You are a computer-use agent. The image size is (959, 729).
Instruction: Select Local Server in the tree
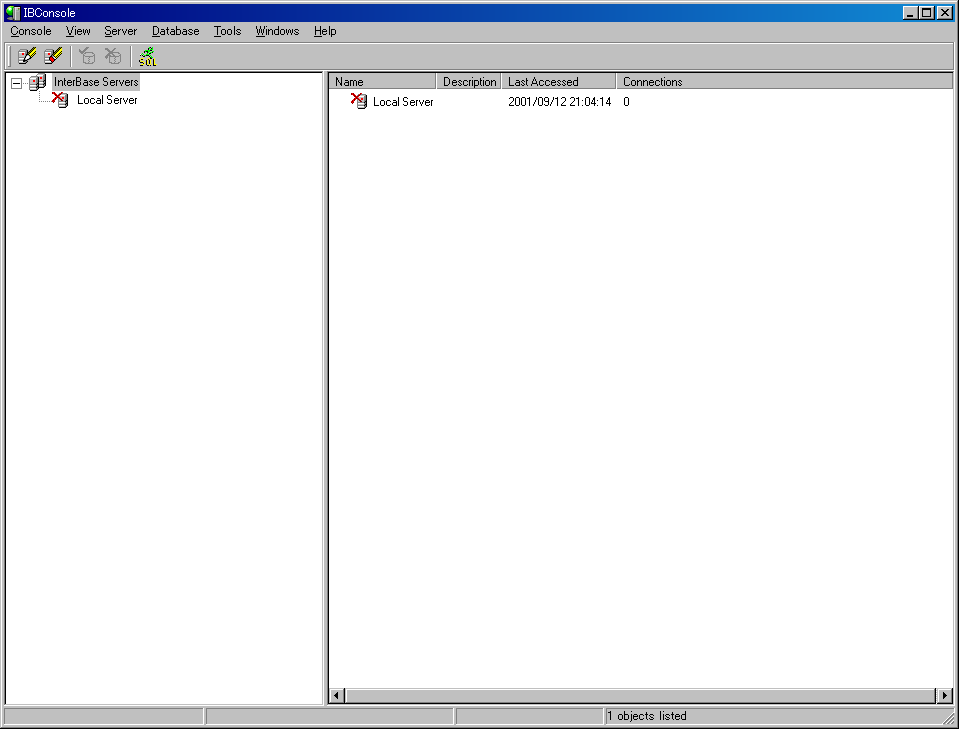click(x=107, y=100)
